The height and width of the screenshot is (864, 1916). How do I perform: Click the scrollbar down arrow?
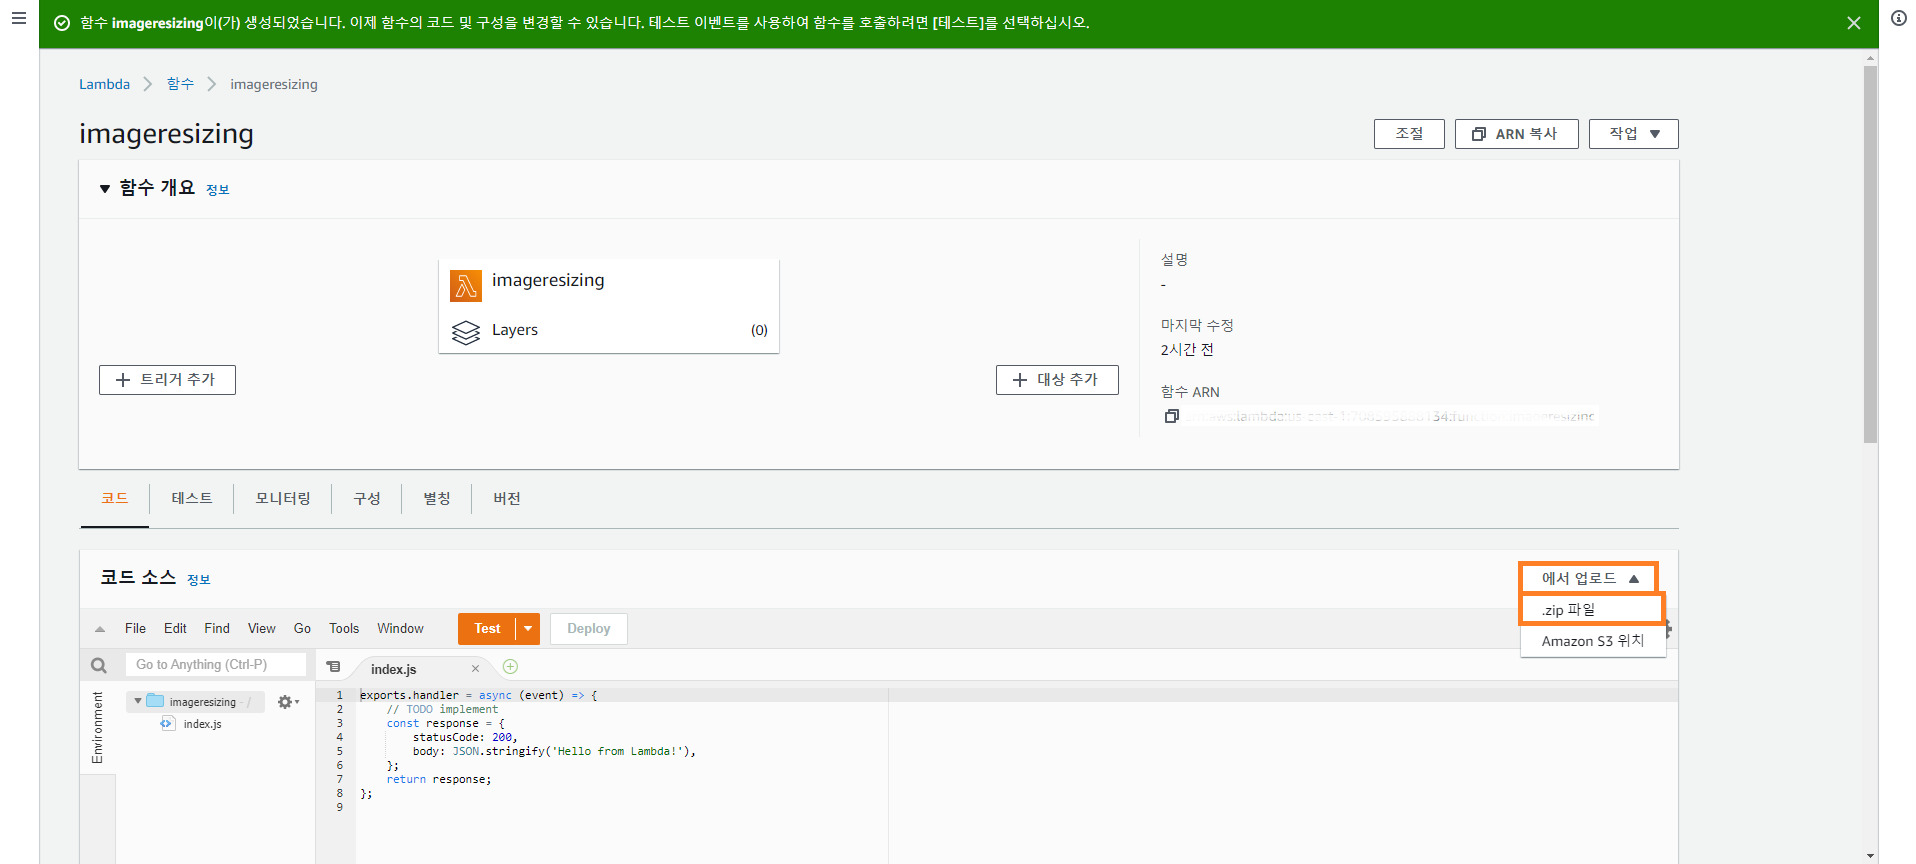tap(1870, 857)
